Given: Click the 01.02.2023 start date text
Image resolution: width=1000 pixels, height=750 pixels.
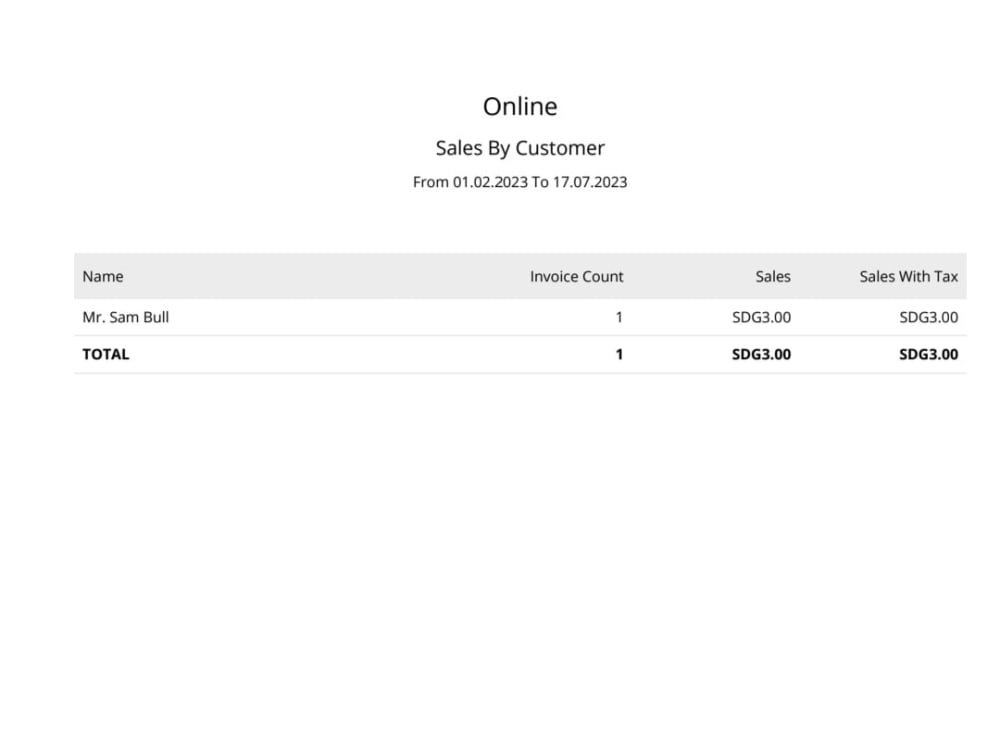Looking at the screenshot, I should tap(490, 182).
